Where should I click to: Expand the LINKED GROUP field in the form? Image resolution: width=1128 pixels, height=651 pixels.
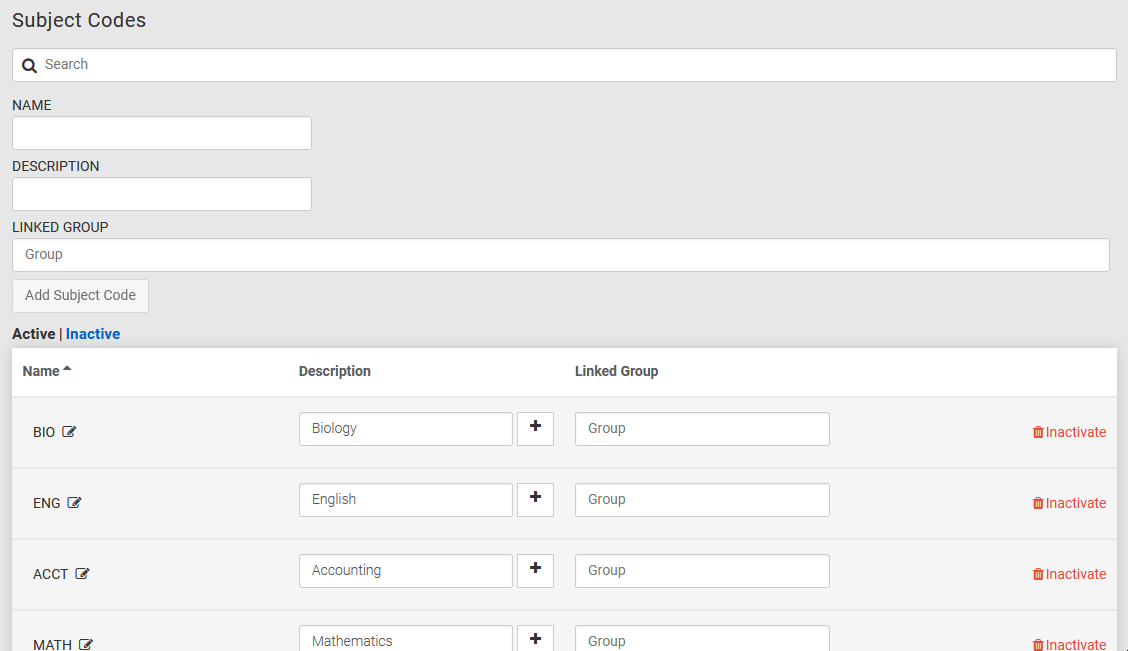[560, 255]
